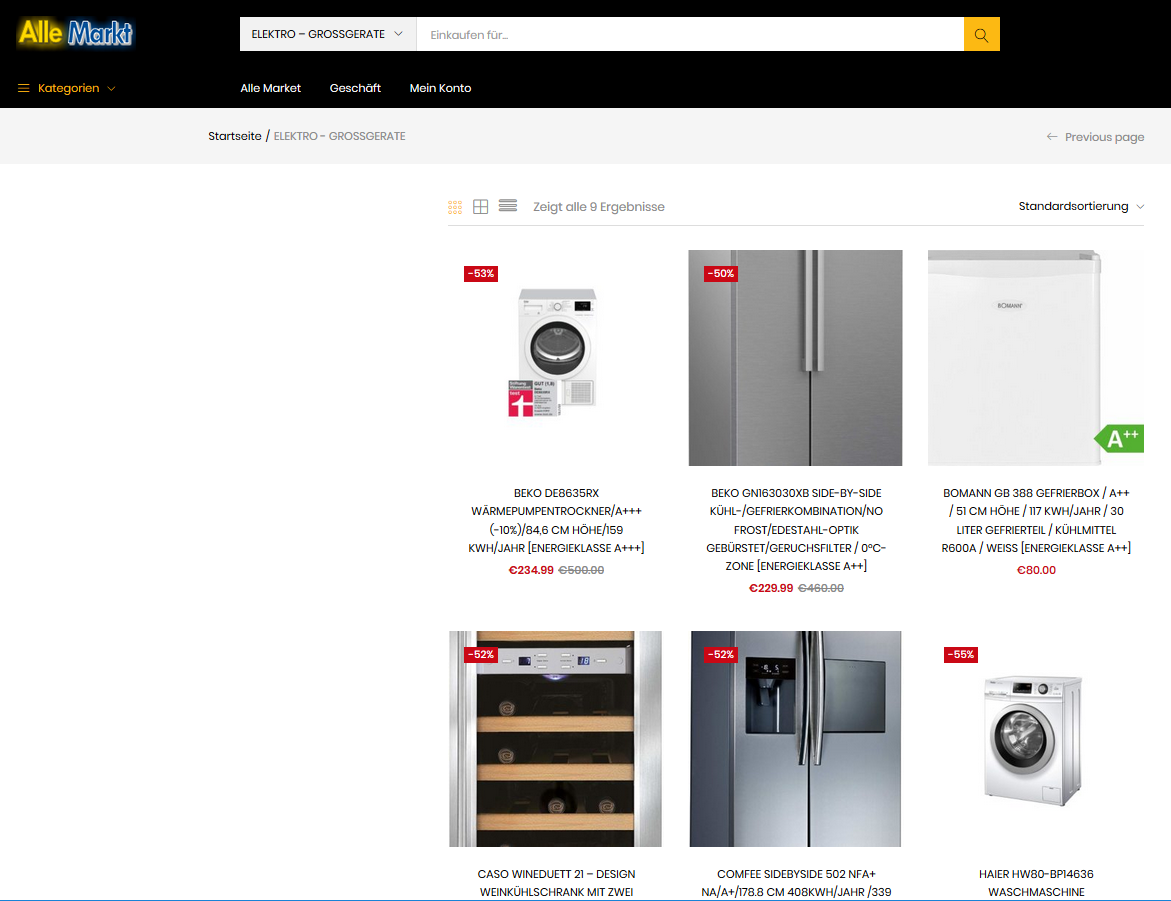The image size is (1171, 901).
Task: Go to Startseite breadcrumb link
Action: tap(234, 136)
